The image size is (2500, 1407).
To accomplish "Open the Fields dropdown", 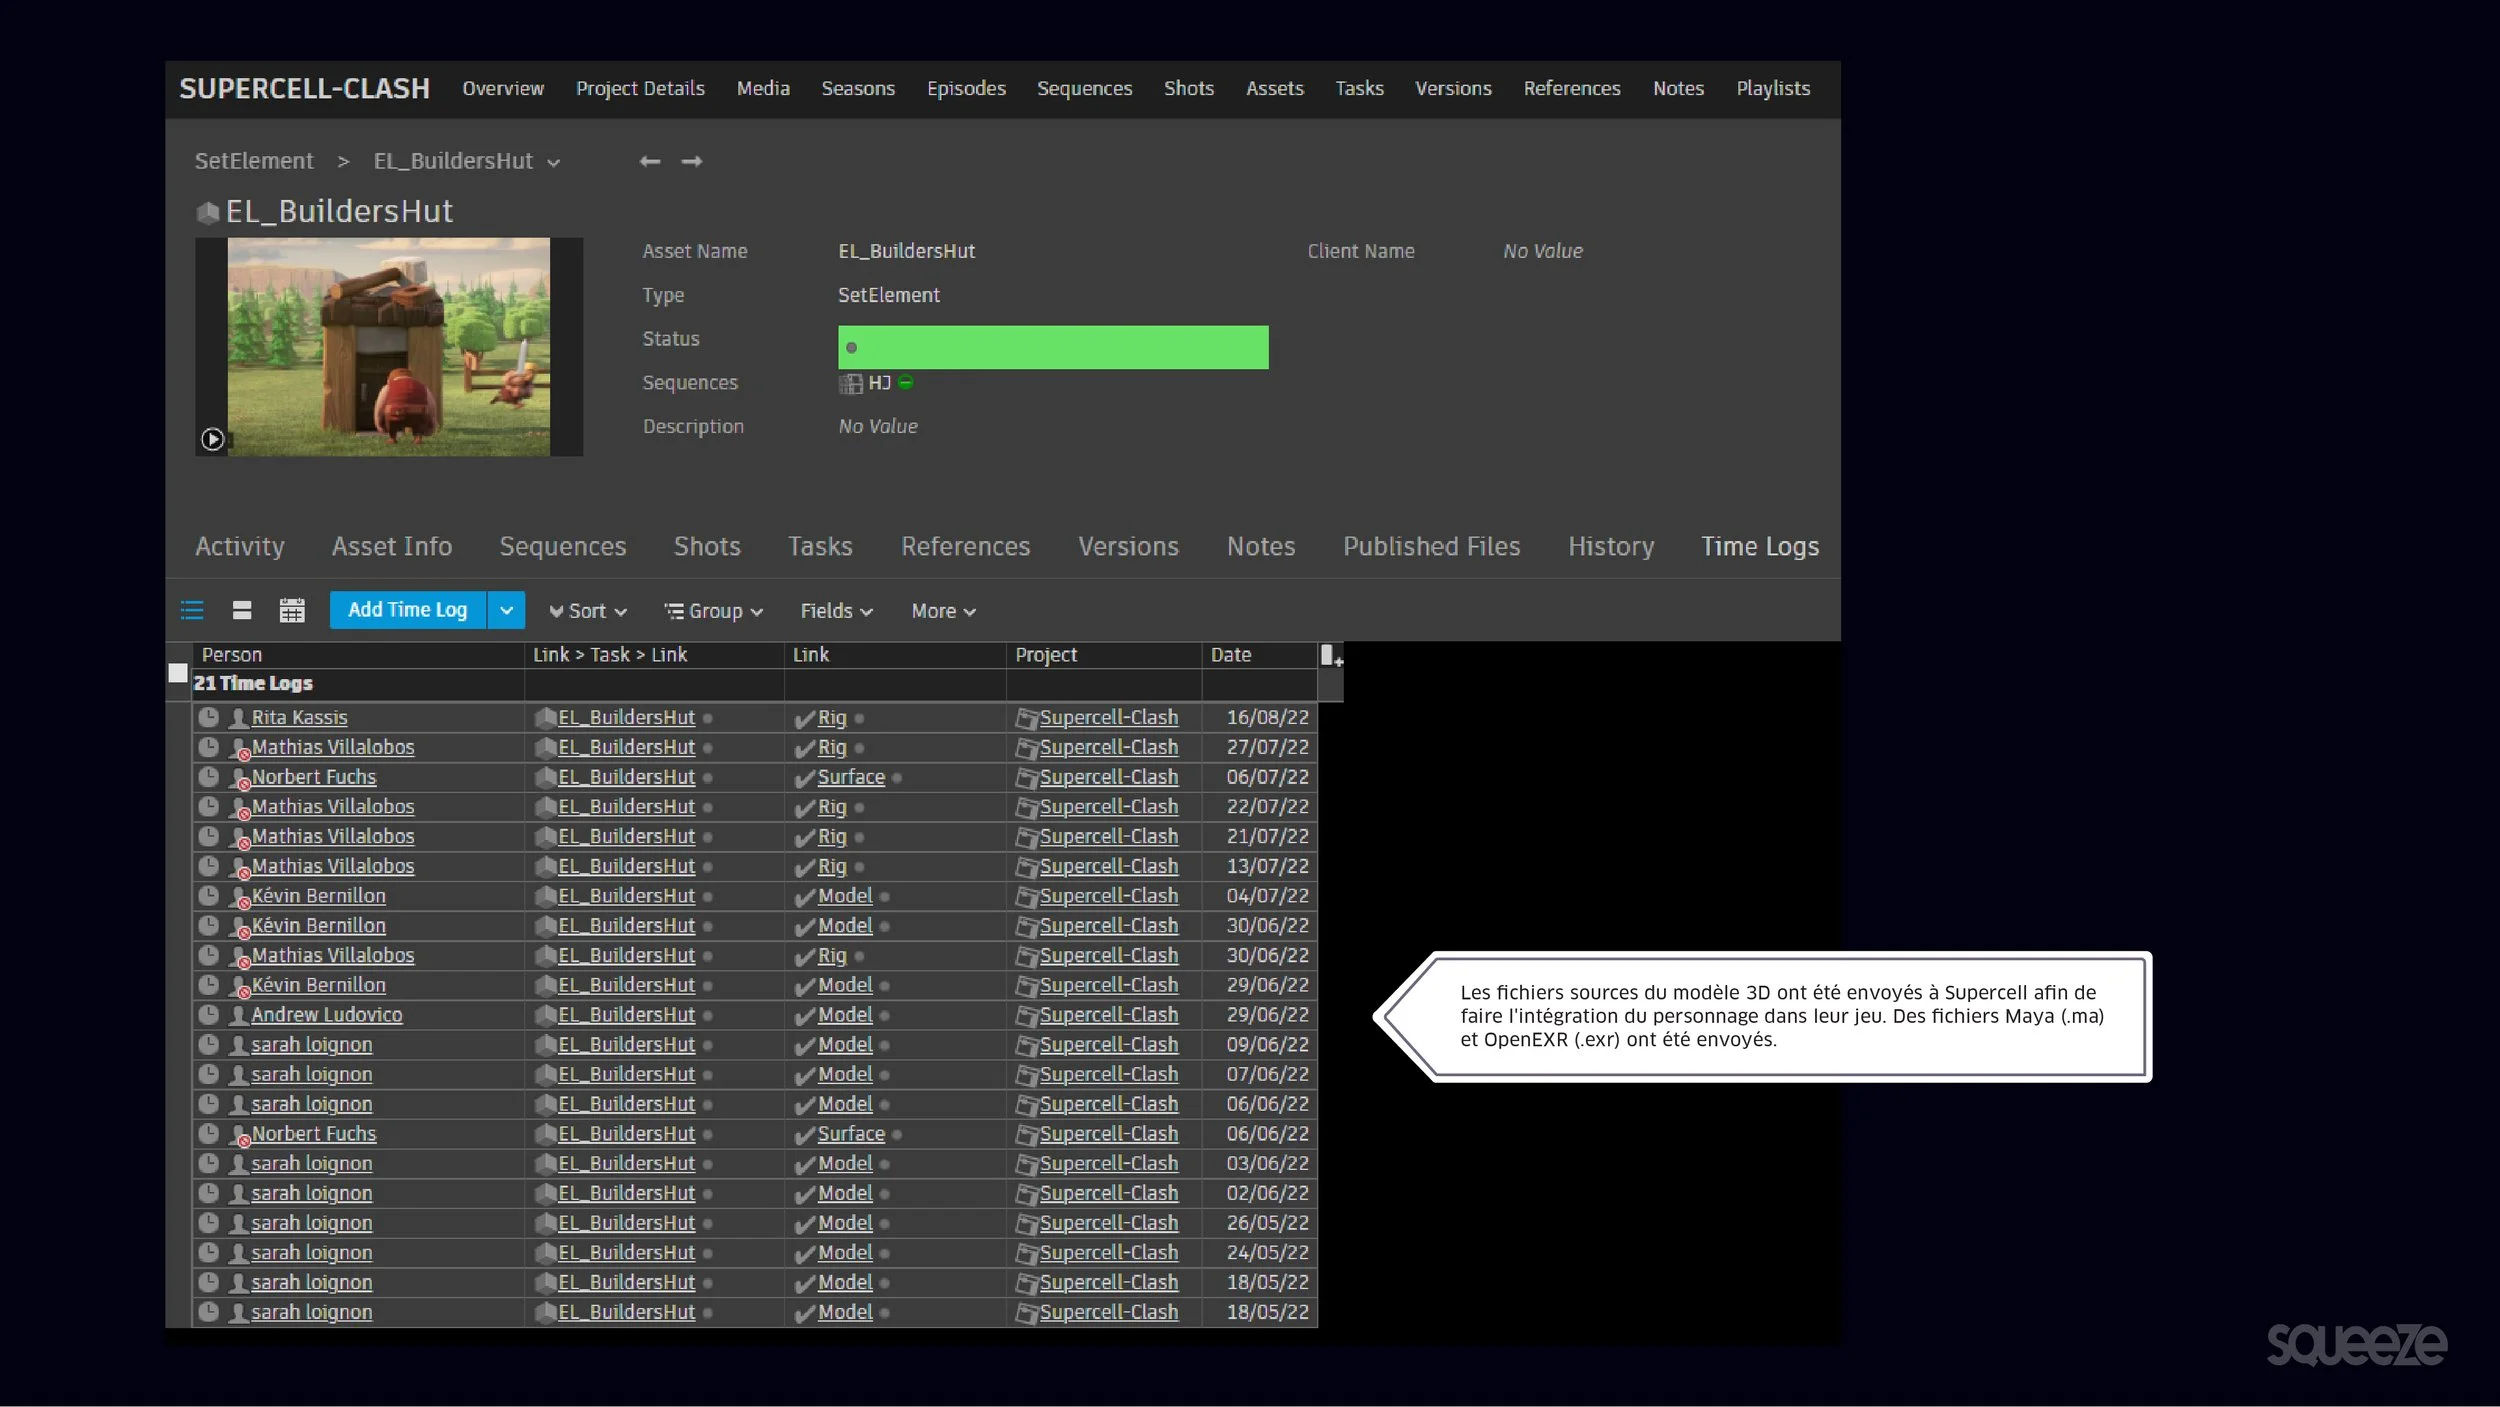I will pos(837,611).
